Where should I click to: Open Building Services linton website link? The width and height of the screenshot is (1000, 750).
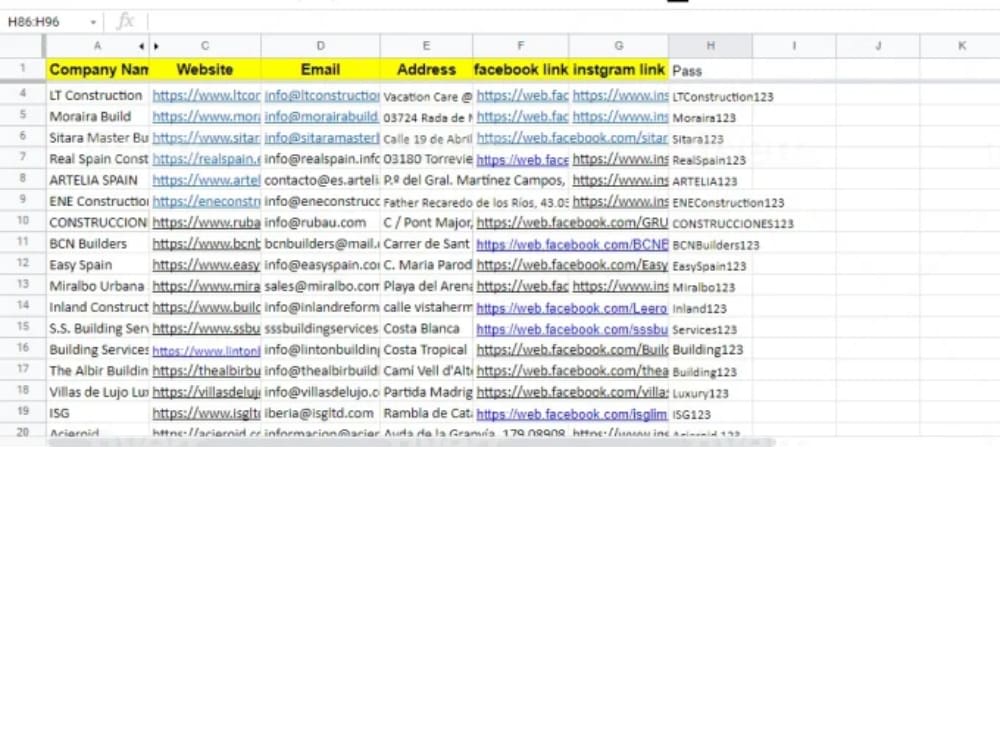[x=206, y=350]
